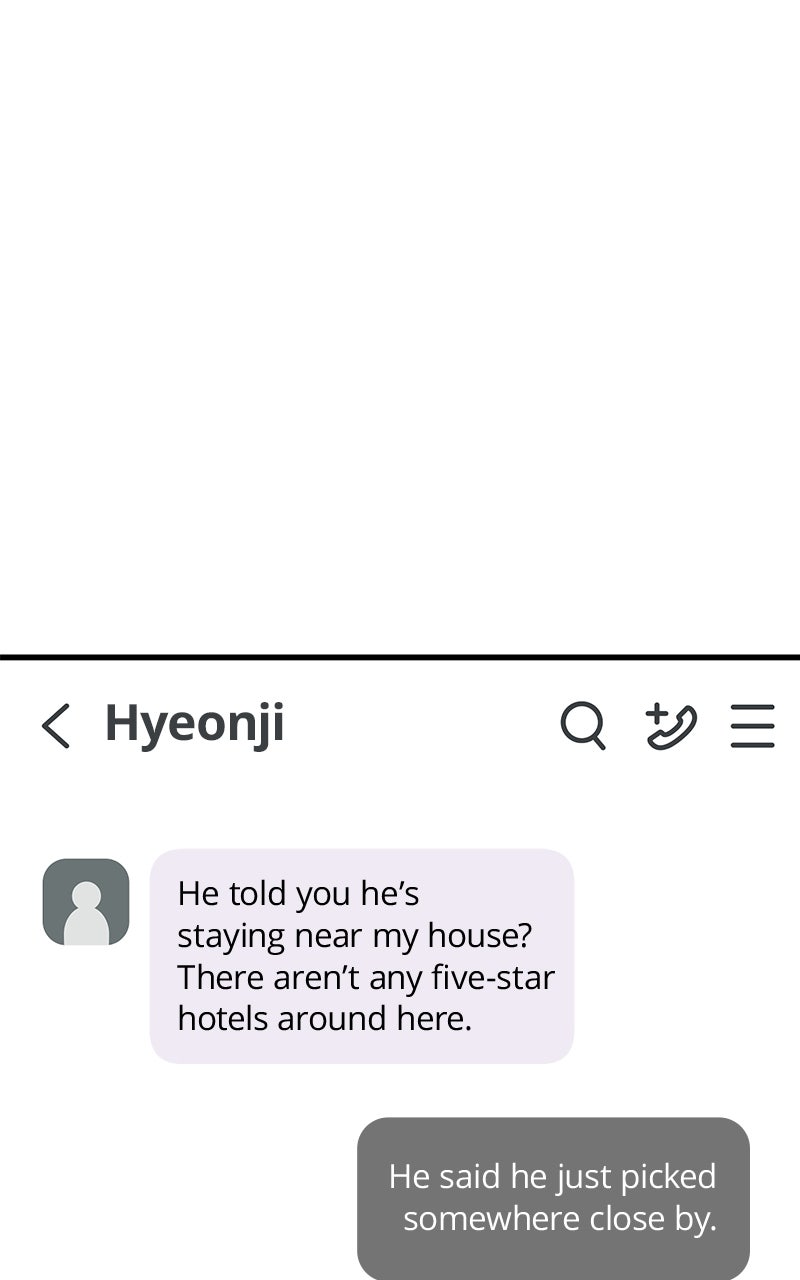Click the text "He told you he's"

pos(298,893)
